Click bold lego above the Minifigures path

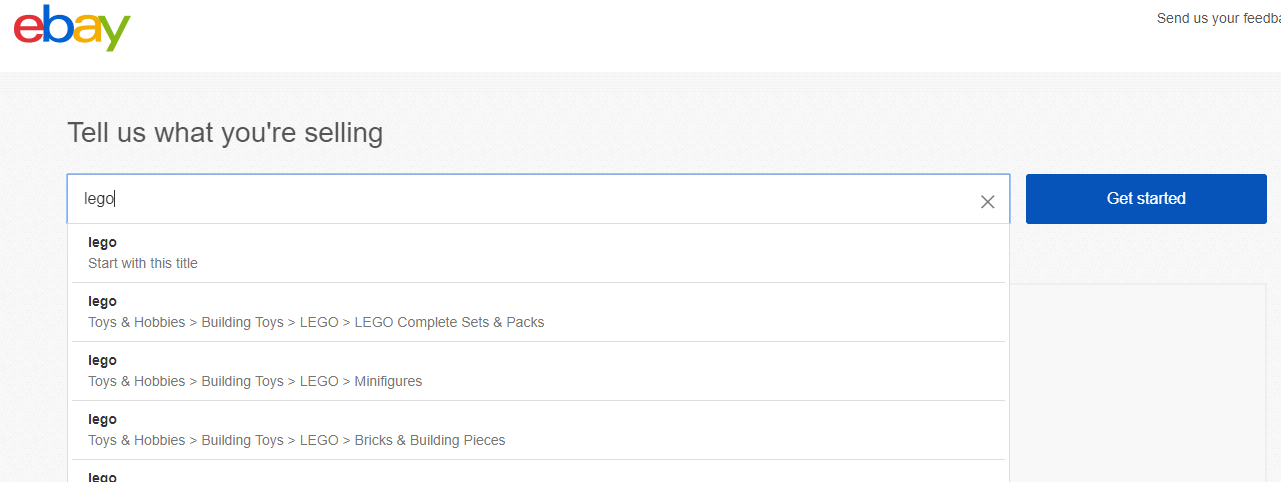(x=102, y=361)
